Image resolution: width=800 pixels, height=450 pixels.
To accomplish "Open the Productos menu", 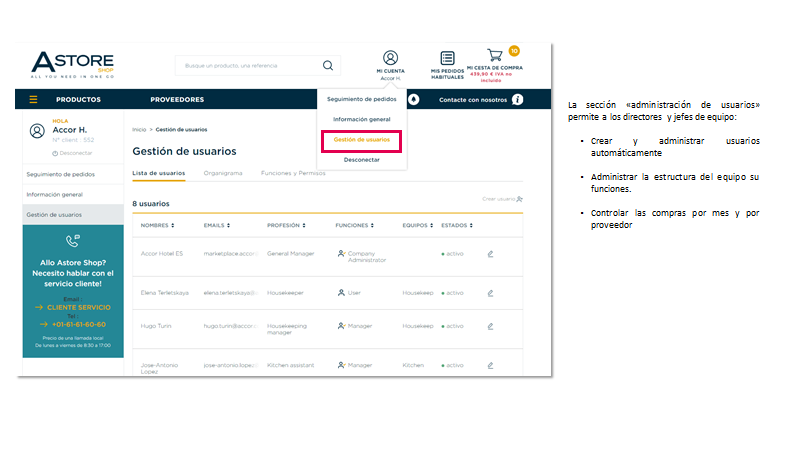I will pos(79,99).
